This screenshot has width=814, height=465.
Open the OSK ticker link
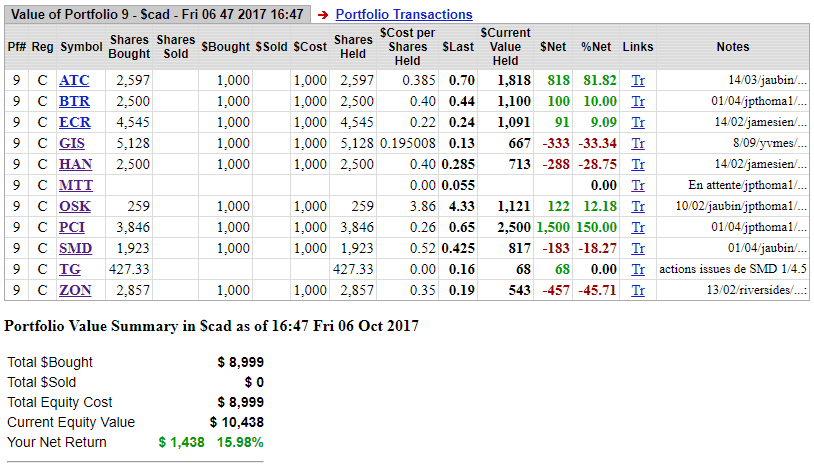[x=75, y=206]
